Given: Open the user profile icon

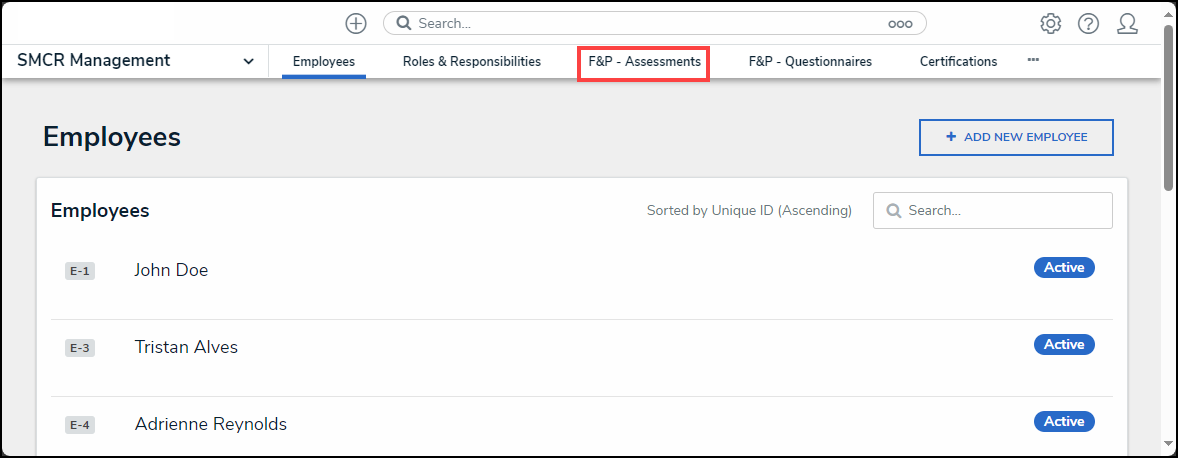Looking at the screenshot, I should (x=1127, y=23).
